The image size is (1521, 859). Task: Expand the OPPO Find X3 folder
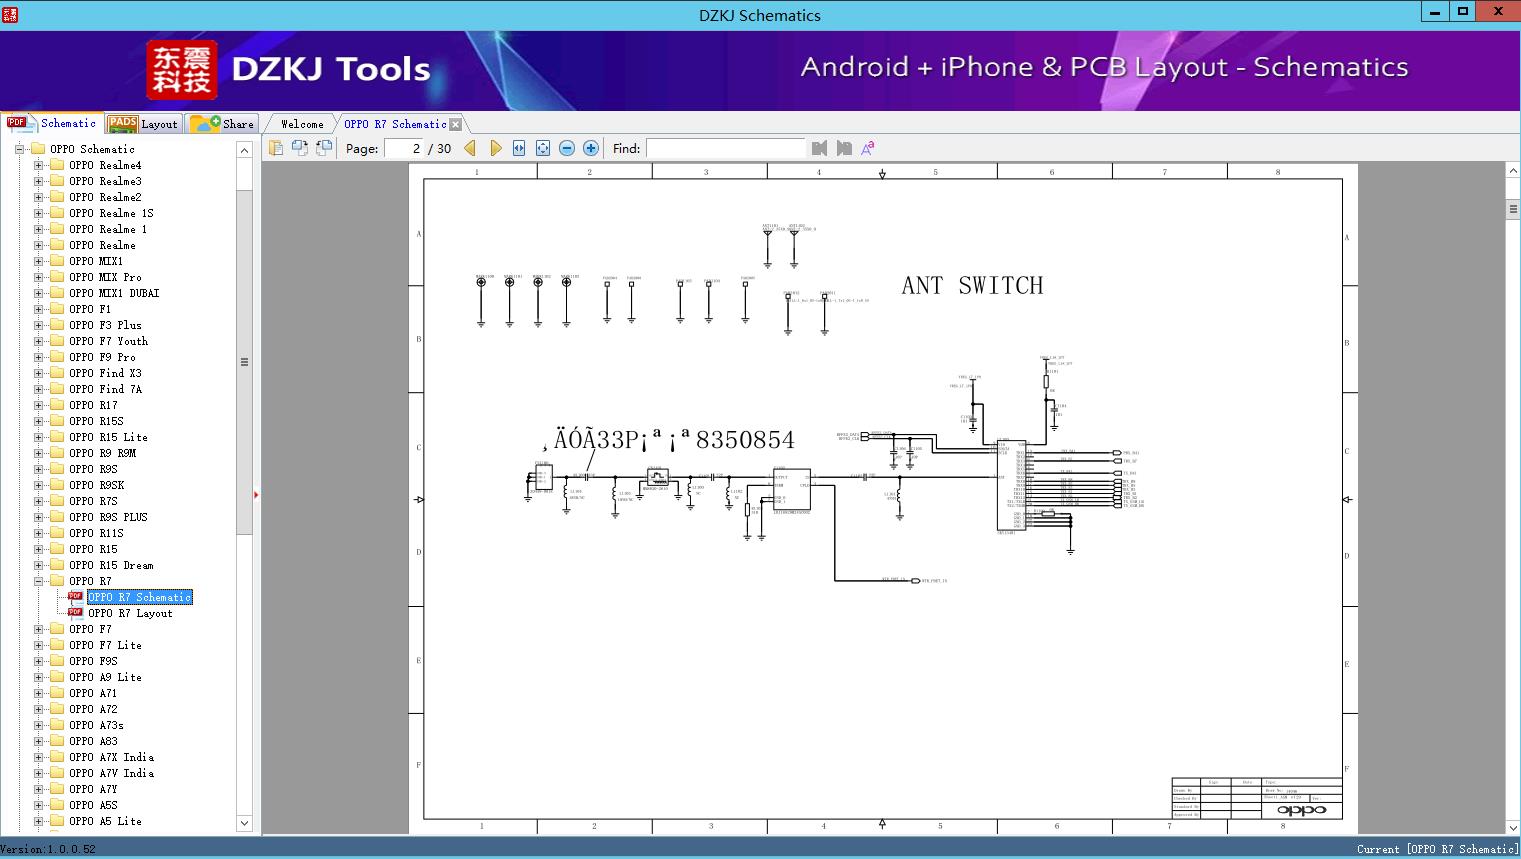pyautogui.click(x=38, y=373)
